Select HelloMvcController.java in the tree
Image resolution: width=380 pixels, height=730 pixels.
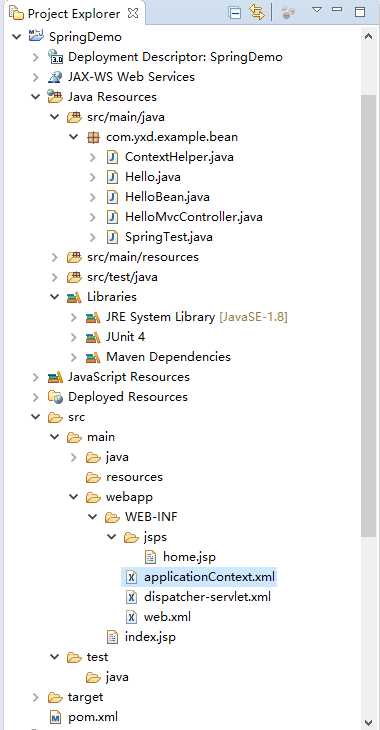coord(194,217)
